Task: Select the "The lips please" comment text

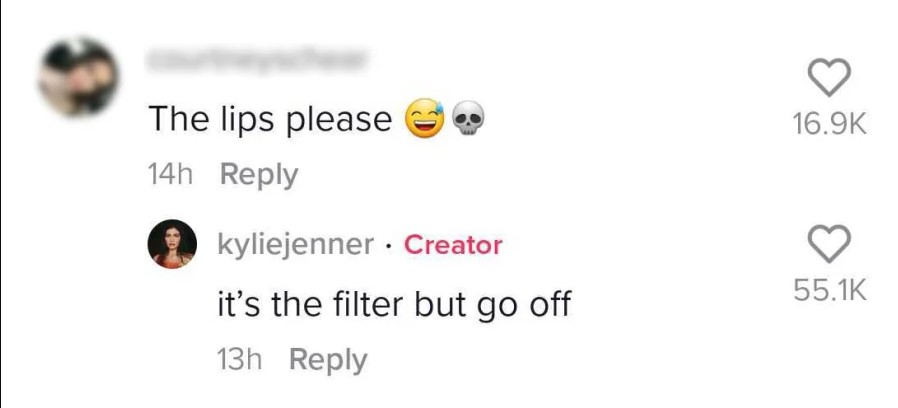Action: (x=270, y=120)
